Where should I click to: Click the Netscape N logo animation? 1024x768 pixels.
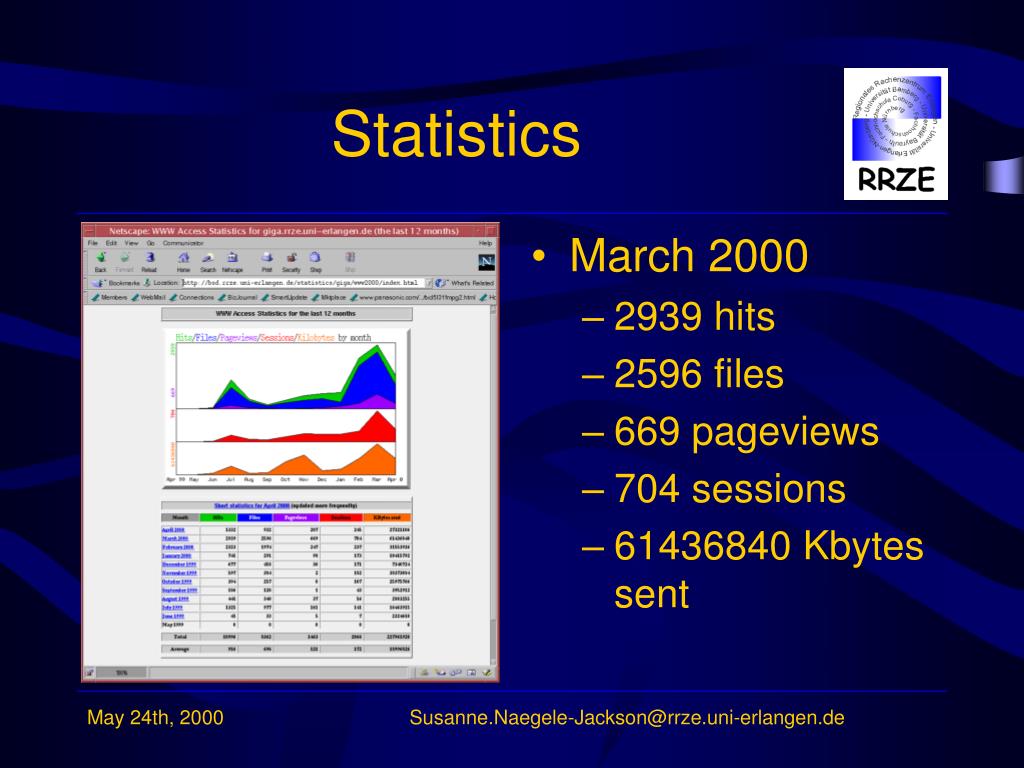pyautogui.click(x=487, y=262)
